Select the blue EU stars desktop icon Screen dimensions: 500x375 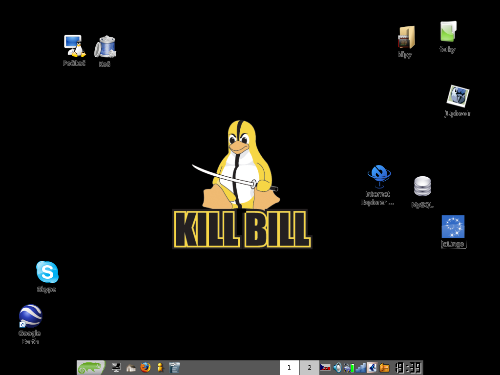click(x=453, y=231)
